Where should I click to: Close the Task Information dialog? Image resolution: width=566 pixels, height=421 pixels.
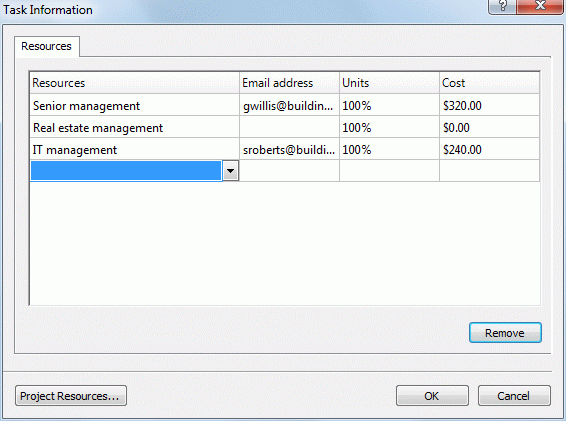539,6
